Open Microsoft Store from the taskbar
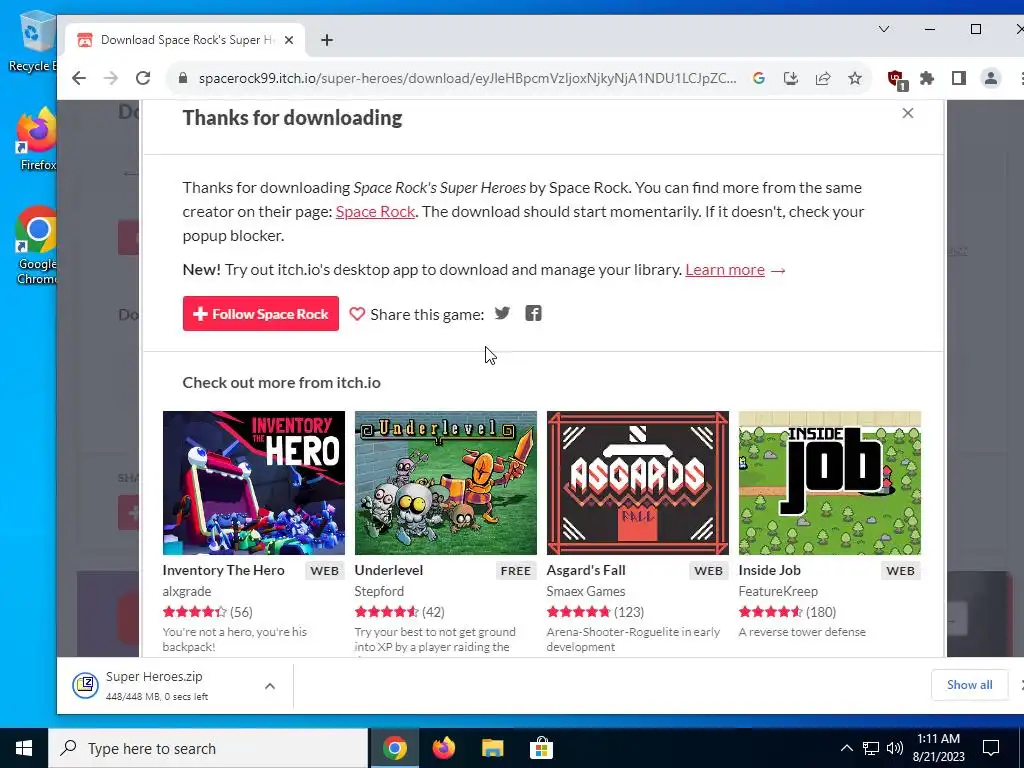 pyautogui.click(x=541, y=748)
